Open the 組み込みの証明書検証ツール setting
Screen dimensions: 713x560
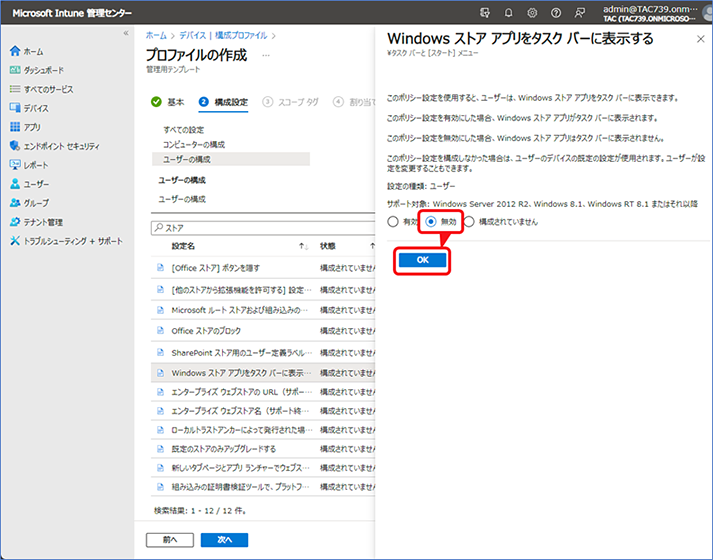(x=240, y=487)
